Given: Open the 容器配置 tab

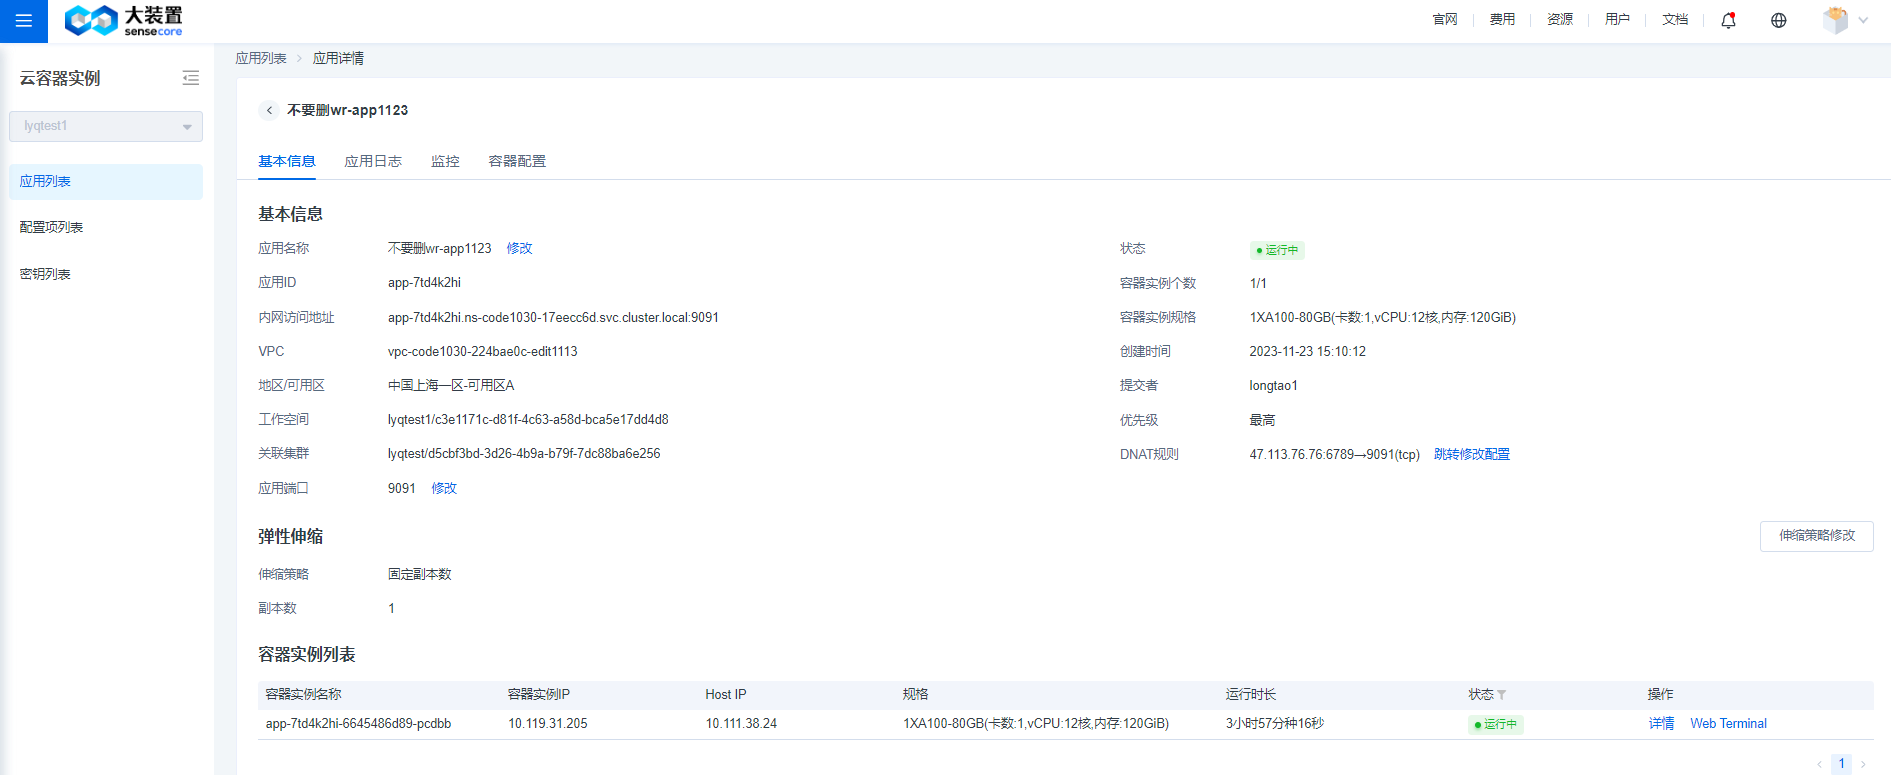Looking at the screenshot, I should 517,161.
